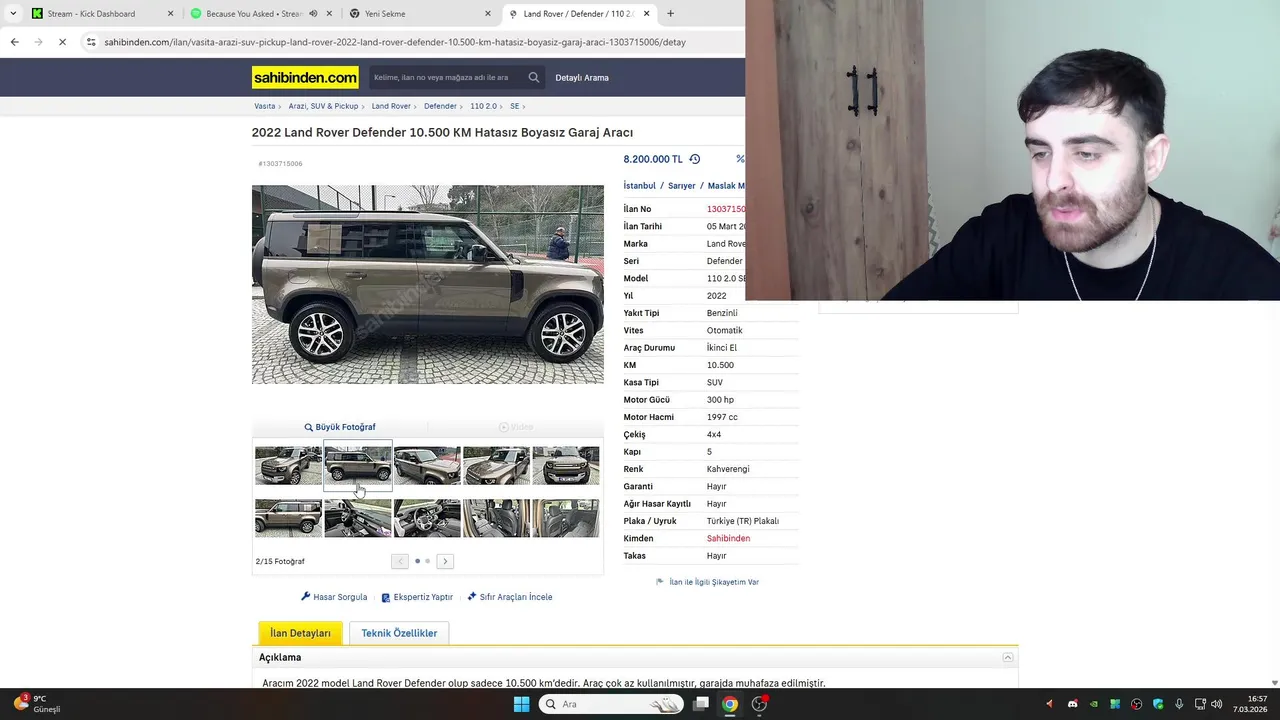Screen dimensions: 1280x720
Task: Open Discord tray icon
Action: point(1073,704)
